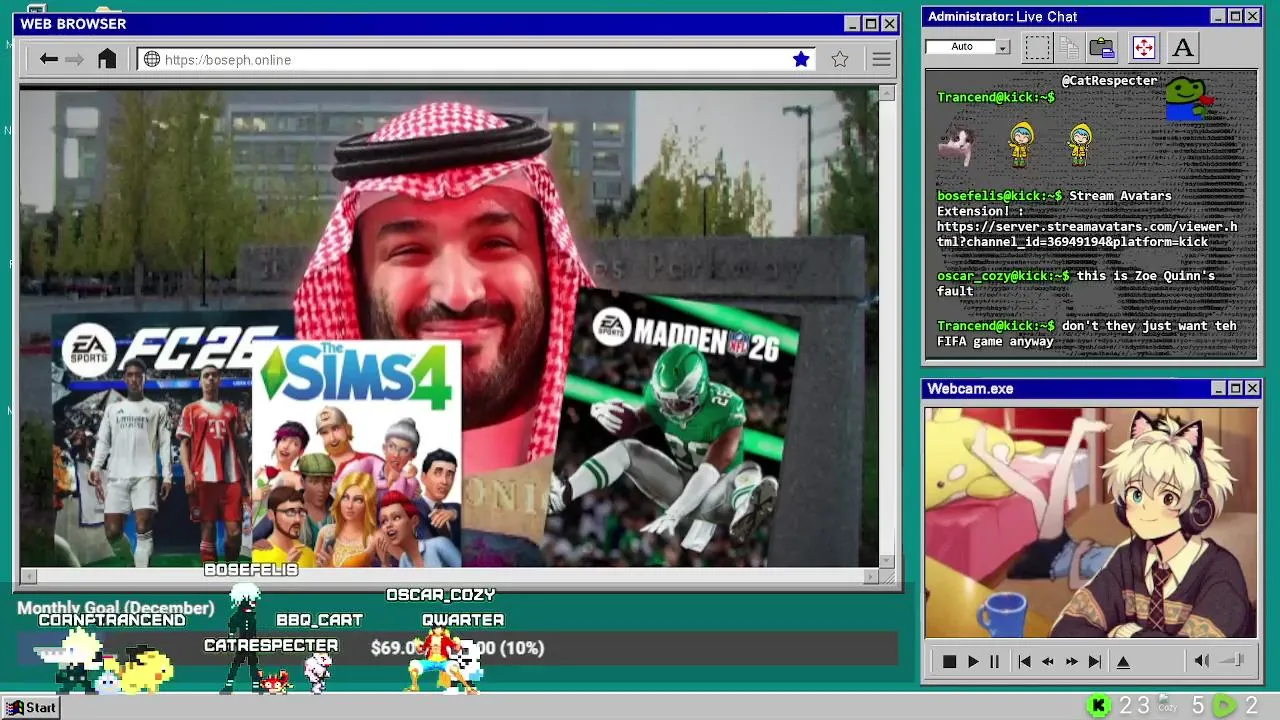Click the frog holding rose emote
Viewport: 1280px width, 720px height.
(x=1188, y=99)
